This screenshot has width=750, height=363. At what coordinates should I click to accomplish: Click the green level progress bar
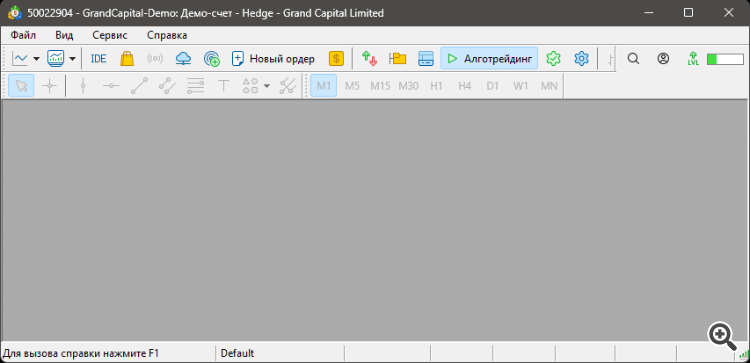pos(725,59)
